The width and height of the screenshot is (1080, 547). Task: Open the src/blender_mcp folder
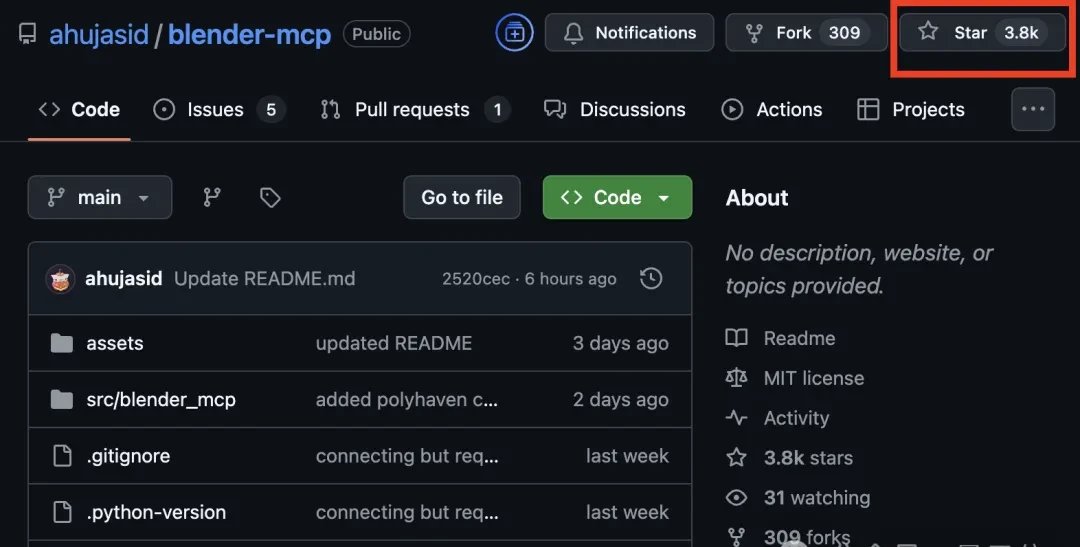161,400
